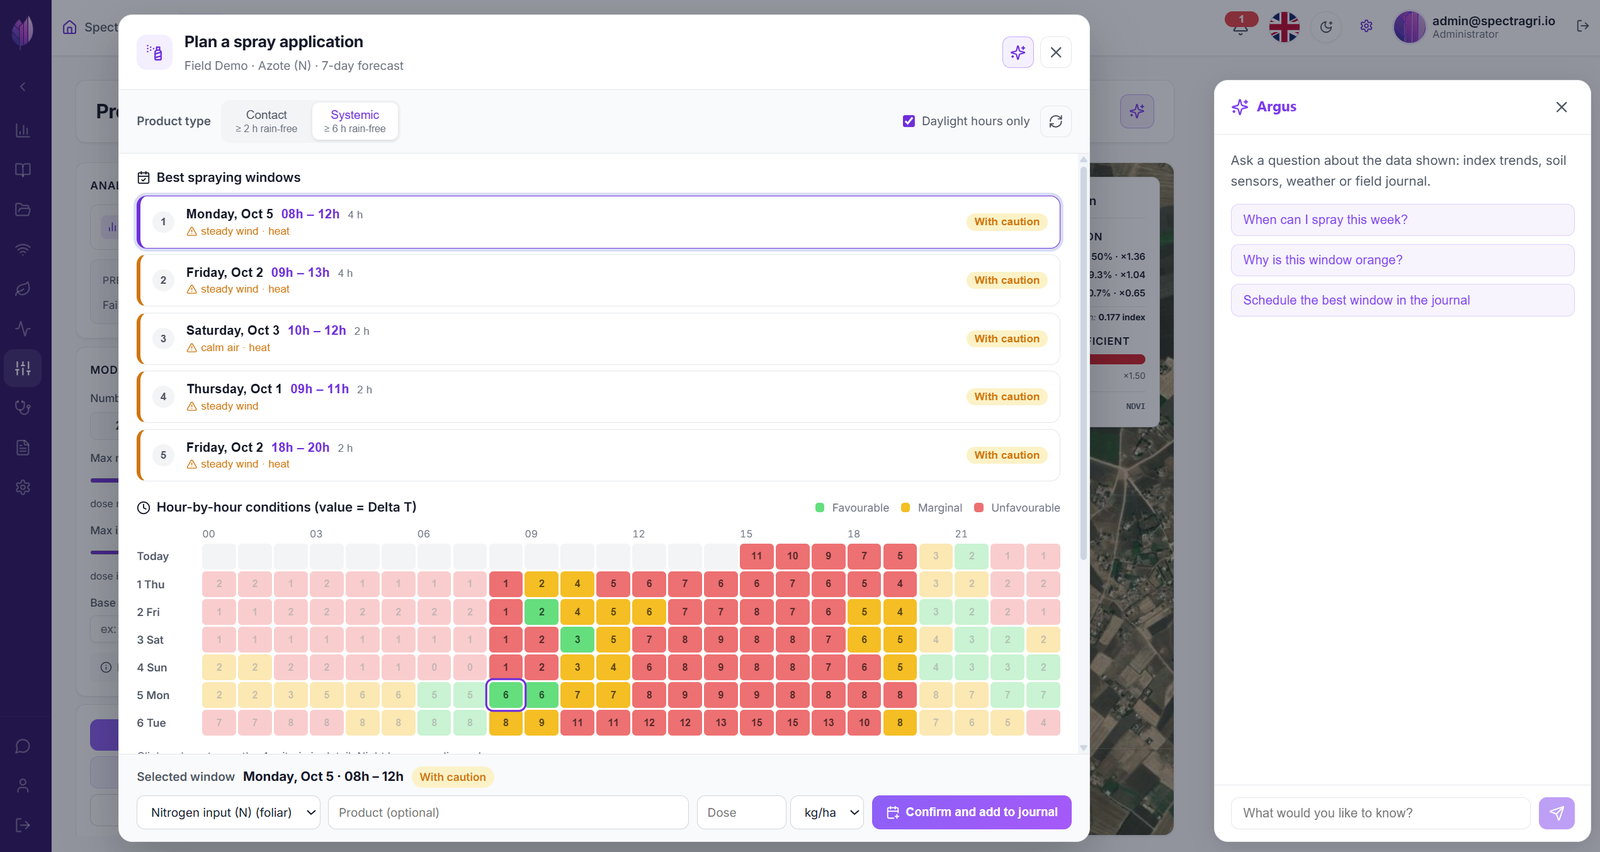The width and height of the screenshot is (1600, 852).
Task: Open the document sidebar item
Action: tap(23, 448)
